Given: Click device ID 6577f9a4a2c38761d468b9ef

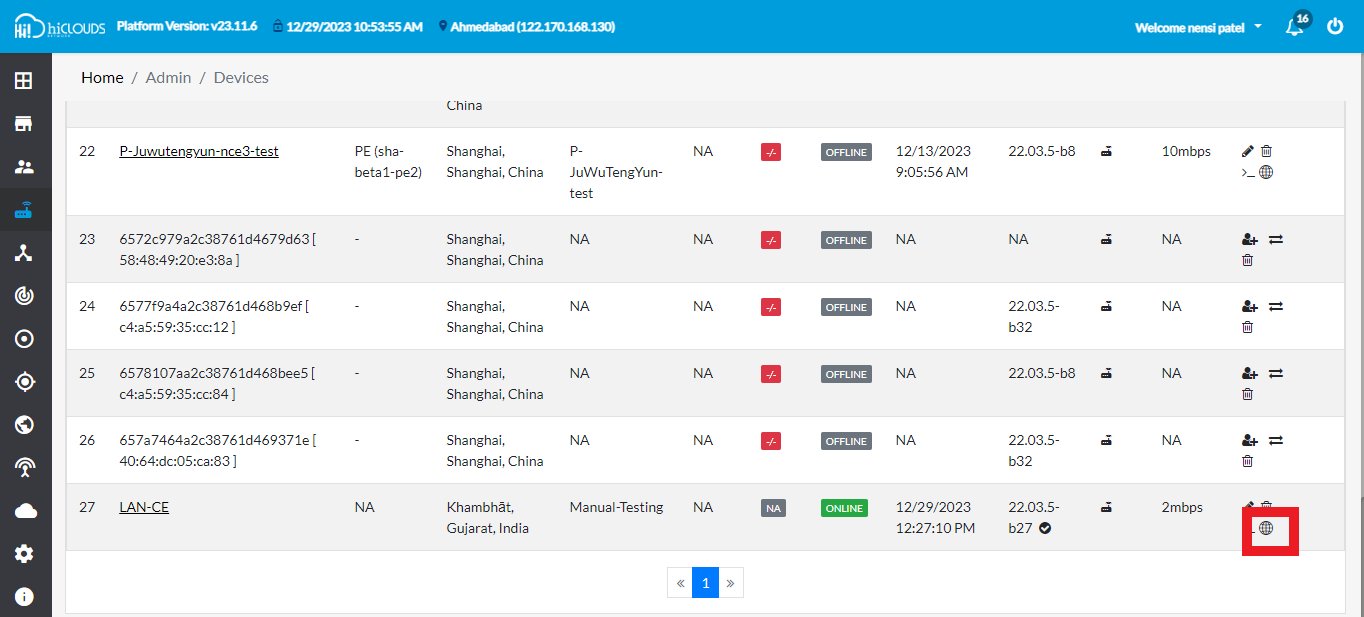Looking at the screenshot, I should click(210, 306).
